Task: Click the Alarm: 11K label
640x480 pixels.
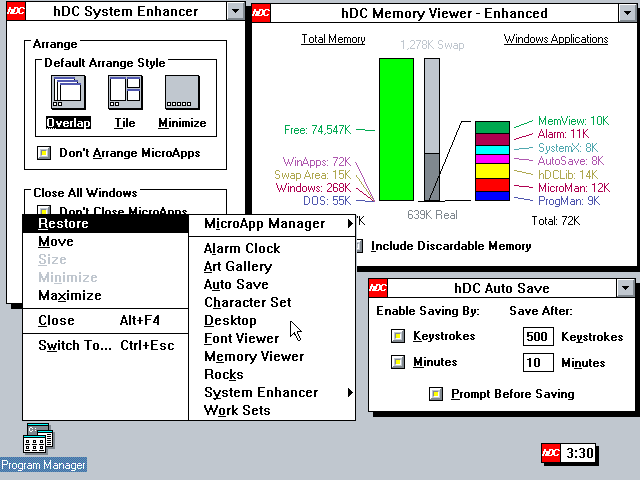Action: 563,134
